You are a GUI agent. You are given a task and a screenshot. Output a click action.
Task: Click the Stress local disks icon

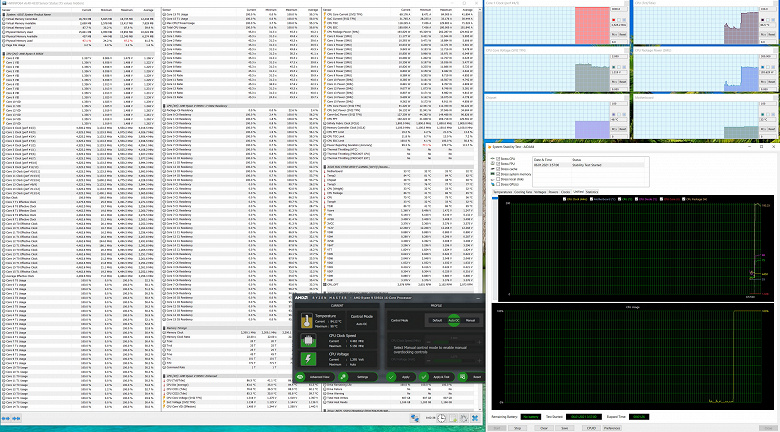coord(492,180)
